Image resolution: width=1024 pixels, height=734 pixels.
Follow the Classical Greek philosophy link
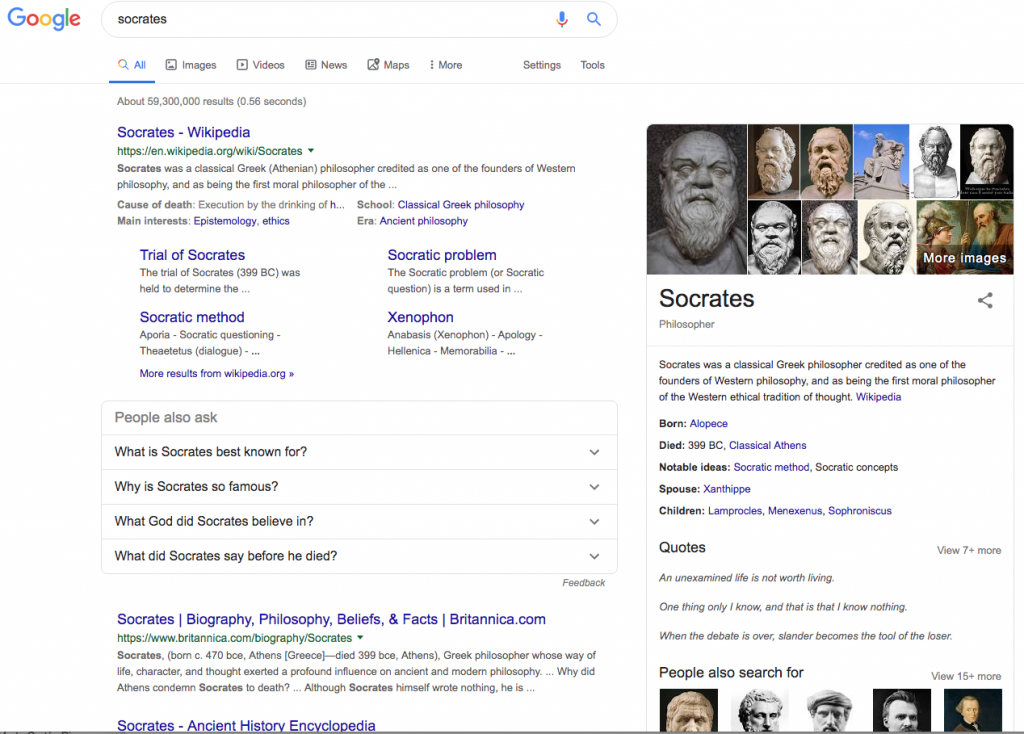(x=460, y=204)
